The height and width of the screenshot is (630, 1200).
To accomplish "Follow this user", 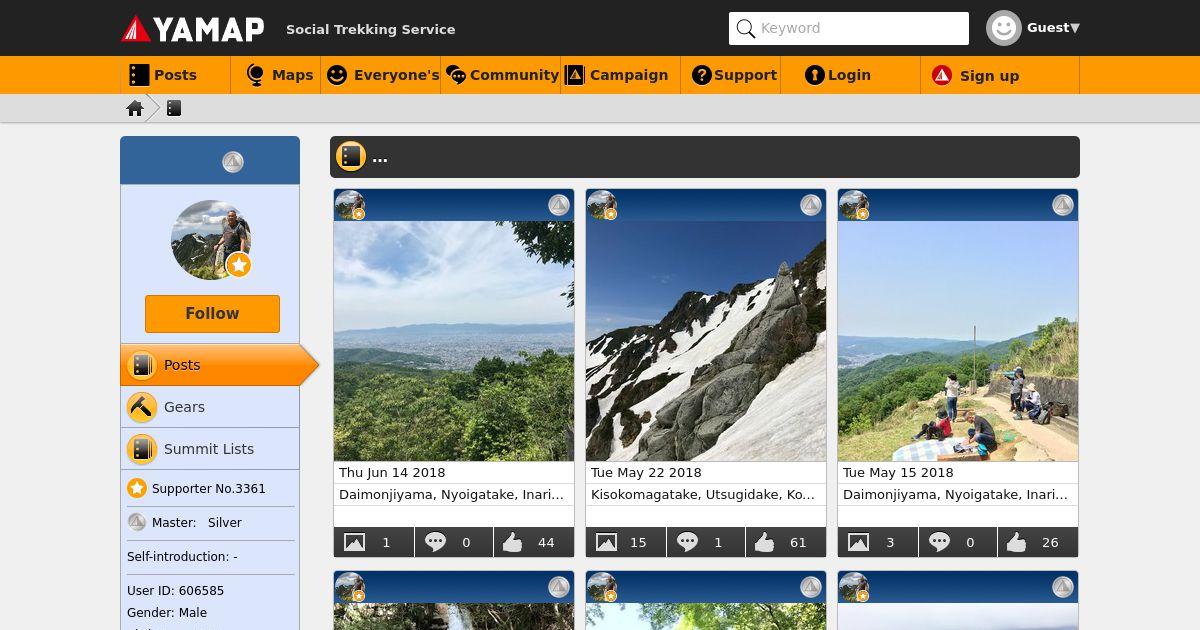I will [212, 314].
